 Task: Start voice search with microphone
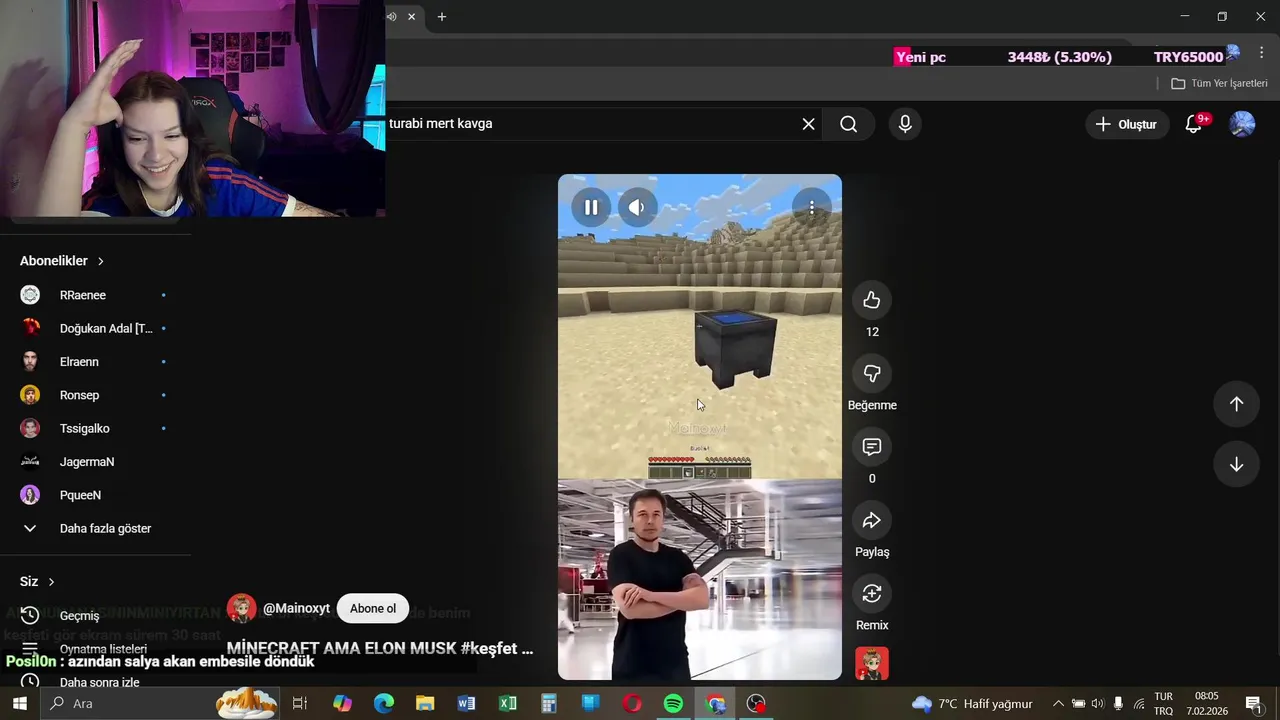click(x=905, y=124)
